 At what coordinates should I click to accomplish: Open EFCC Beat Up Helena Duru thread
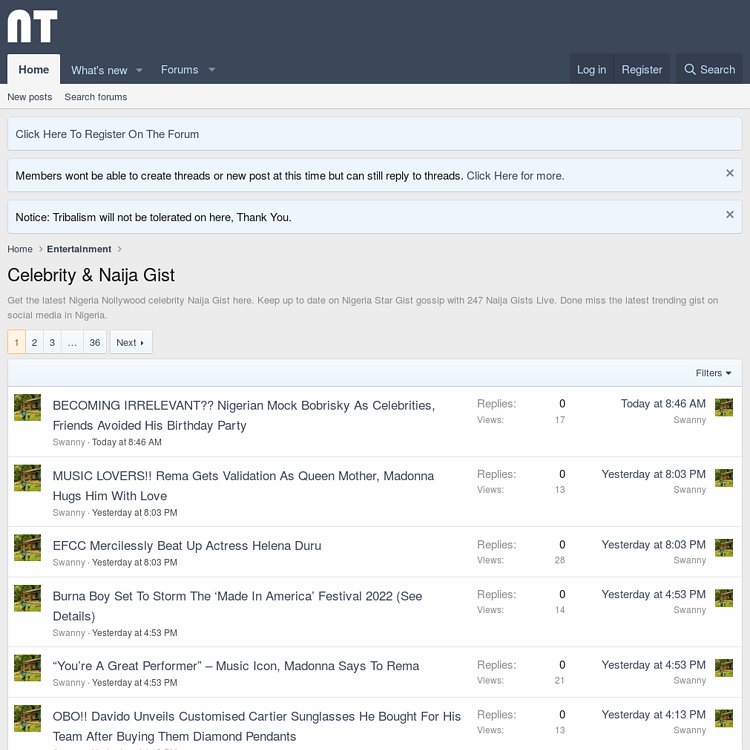tap(187, 545)
